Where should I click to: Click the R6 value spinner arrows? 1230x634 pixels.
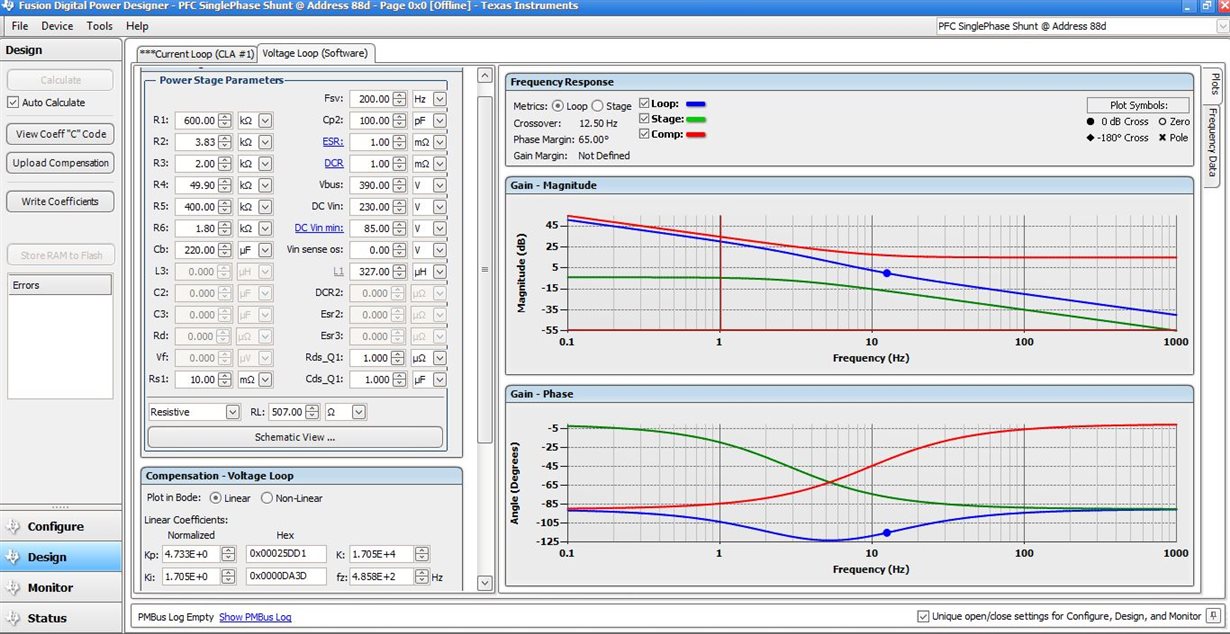(225, 228)
